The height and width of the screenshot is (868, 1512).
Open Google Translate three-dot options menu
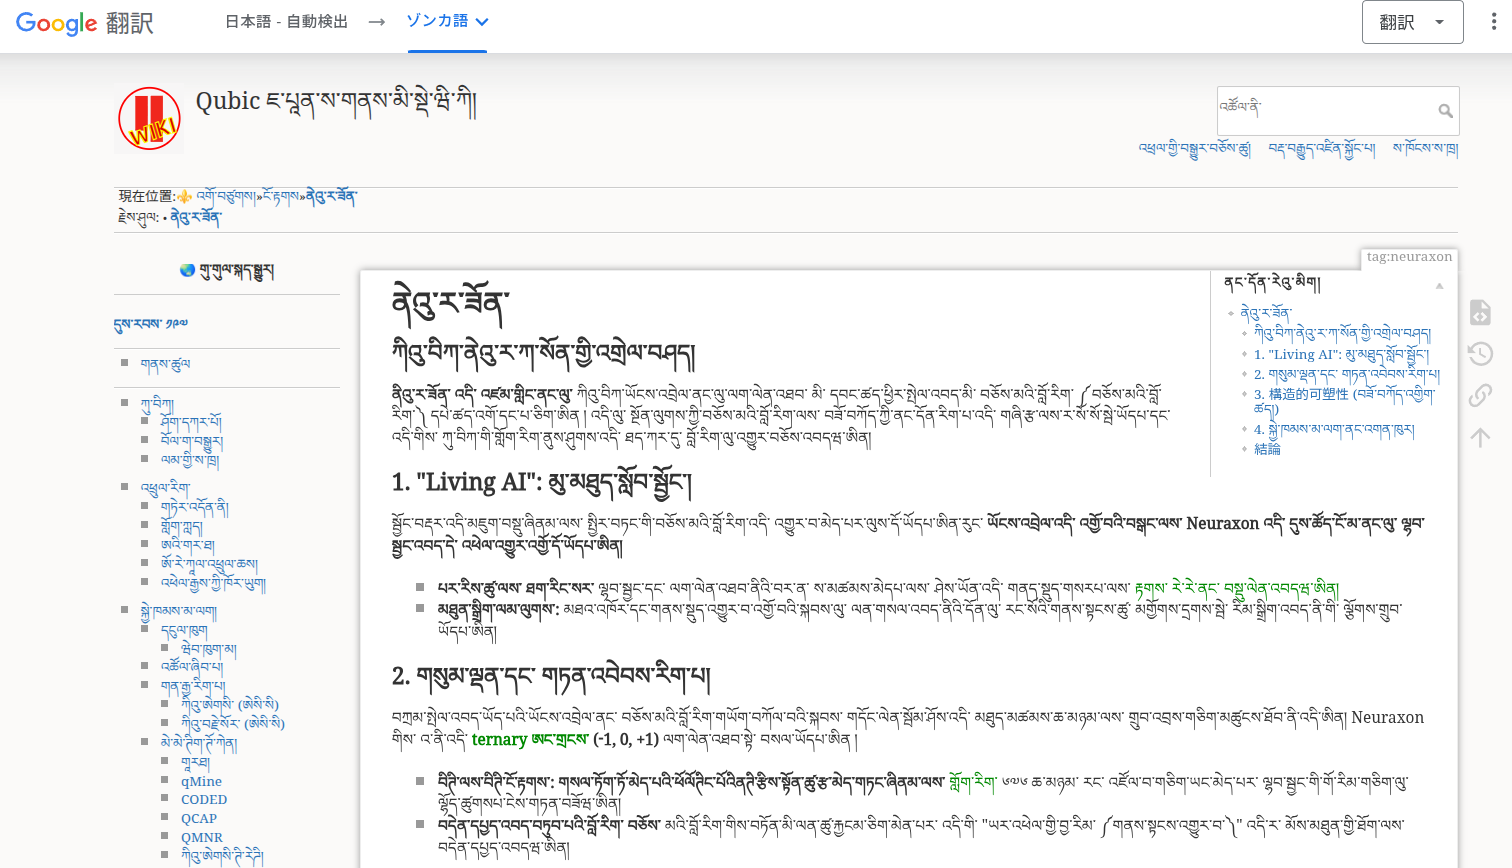pyautogui.click(x=1493, y=22)
